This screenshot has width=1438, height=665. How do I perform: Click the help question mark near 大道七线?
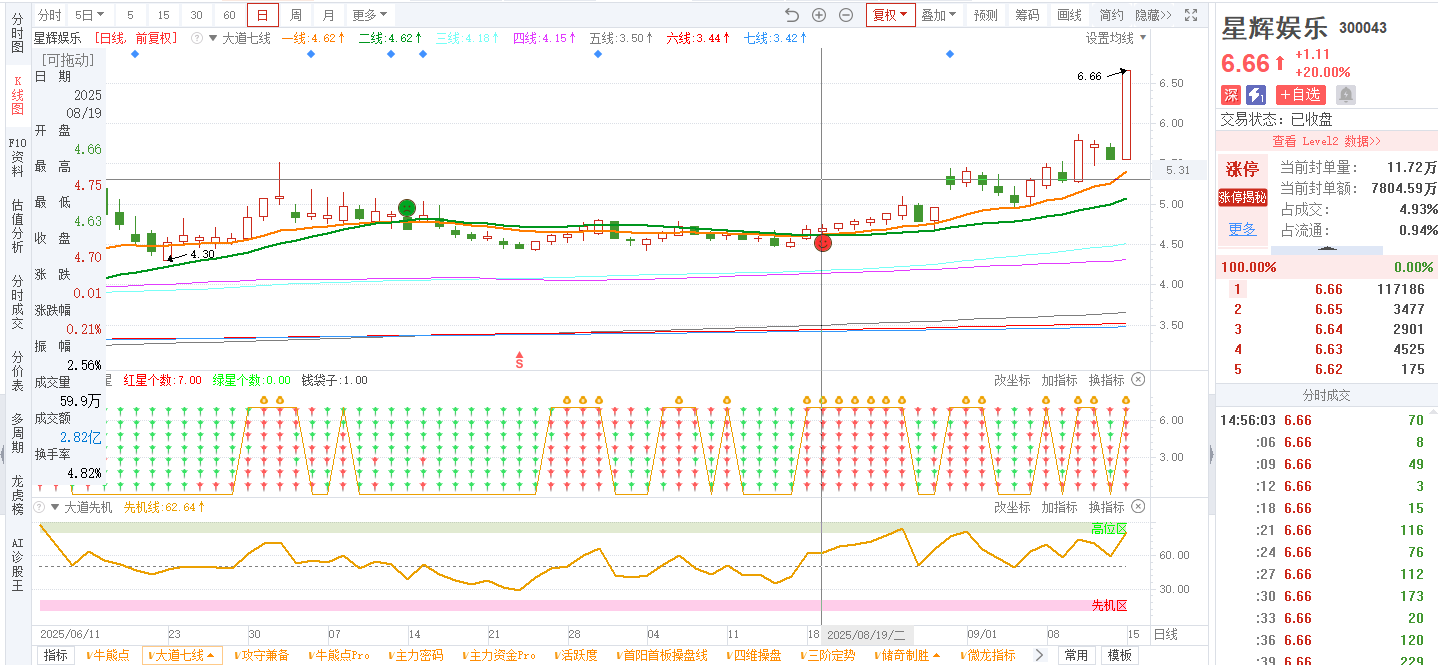coord(197,38)
